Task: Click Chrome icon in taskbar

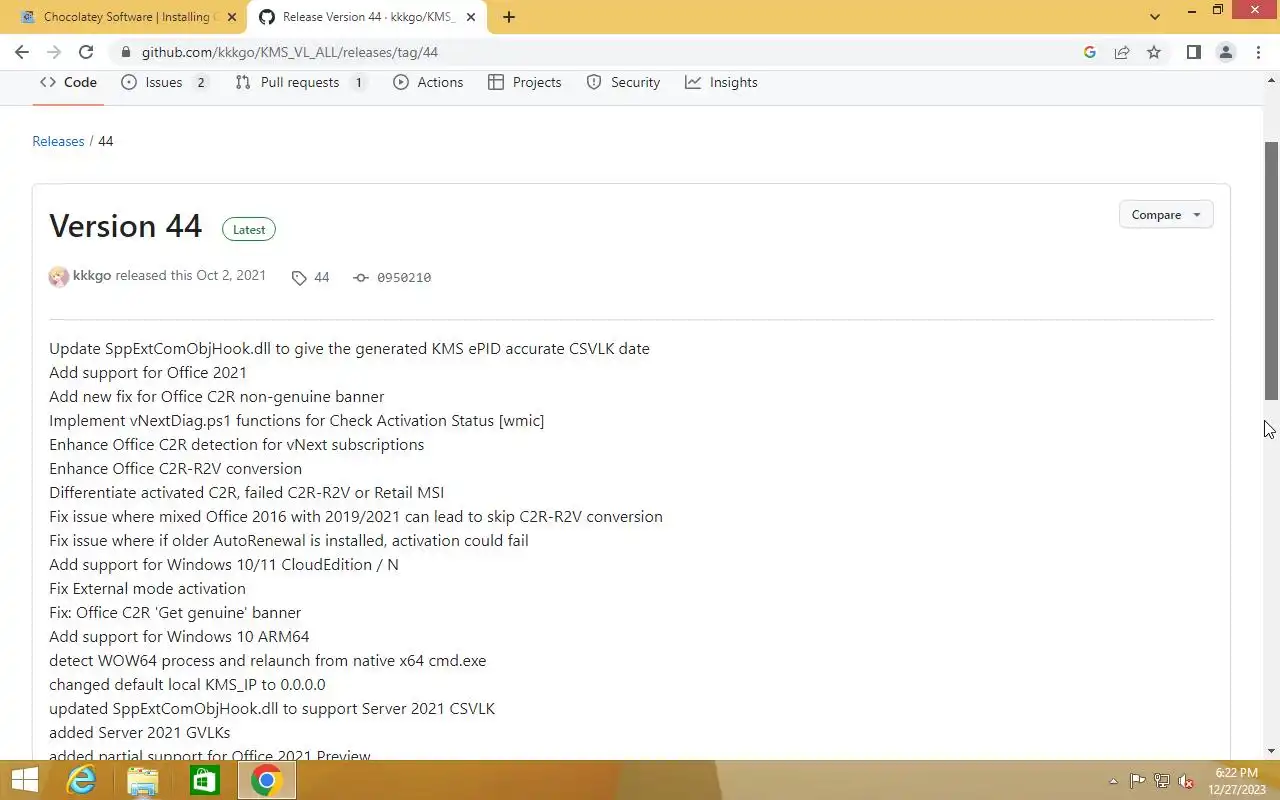Action: click(266, 780)
